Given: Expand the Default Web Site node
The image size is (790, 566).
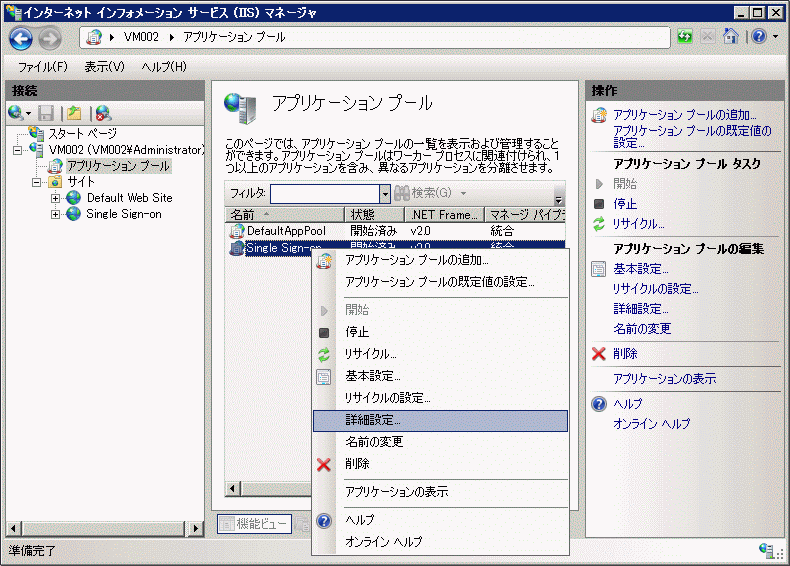Looking at the screenshot, I should 55,199.
